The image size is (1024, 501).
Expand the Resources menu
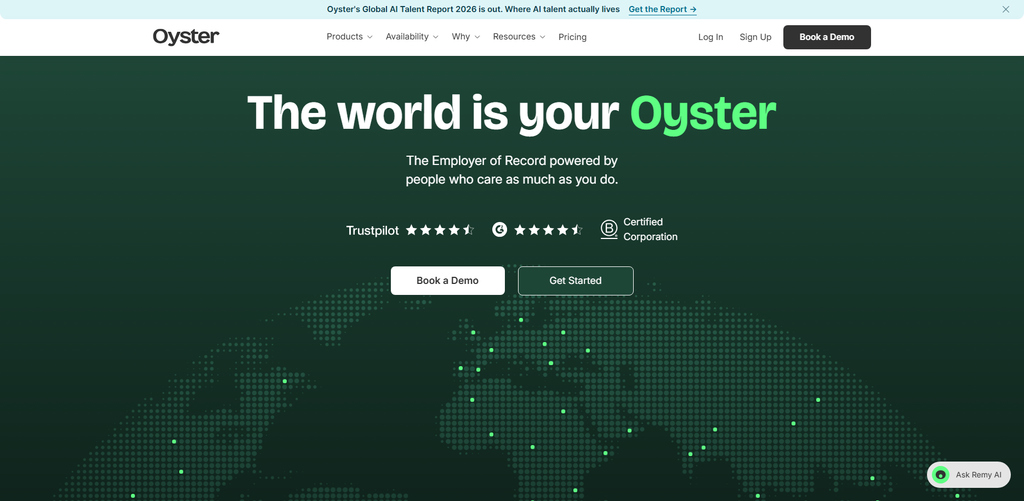point(519,37)
